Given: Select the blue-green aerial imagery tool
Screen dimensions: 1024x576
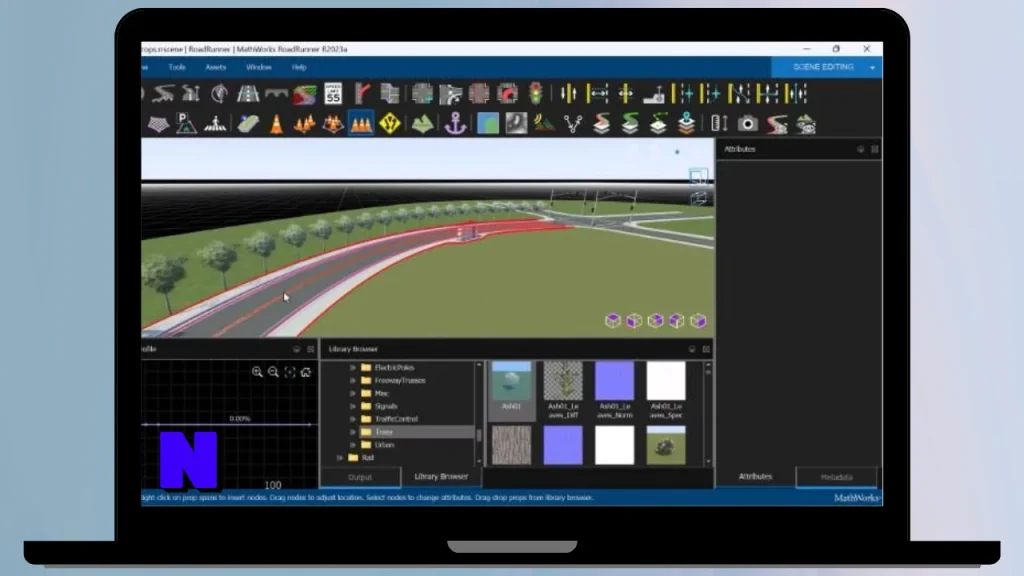Looking at the screenshot, I should coord(488,124).
